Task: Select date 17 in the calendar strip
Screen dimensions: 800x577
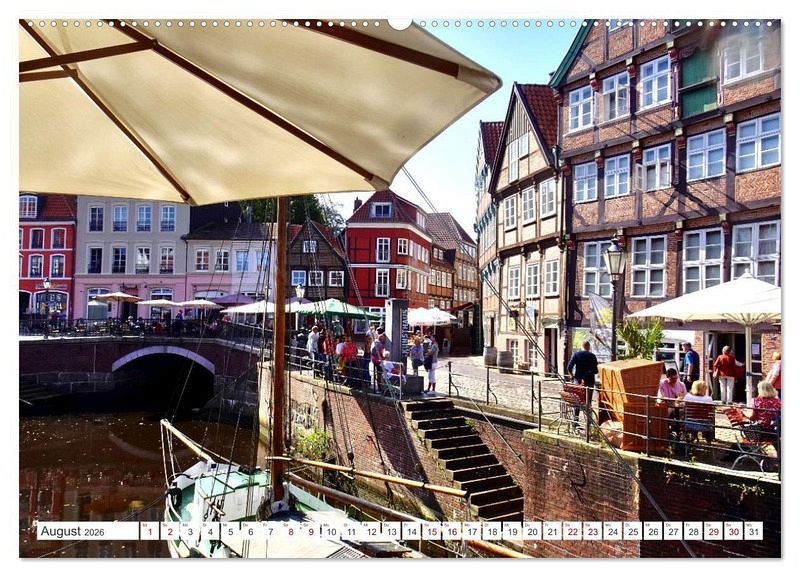Action: point(472,531)
